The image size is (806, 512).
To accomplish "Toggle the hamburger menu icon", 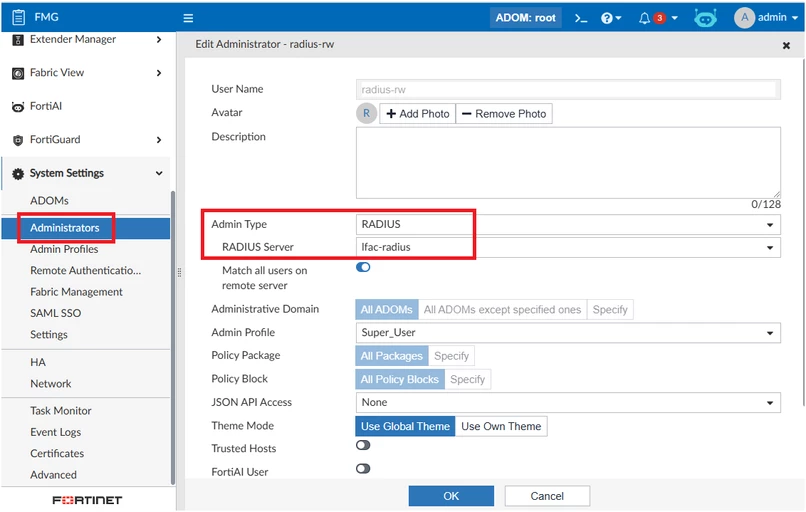I will [188, 18].
